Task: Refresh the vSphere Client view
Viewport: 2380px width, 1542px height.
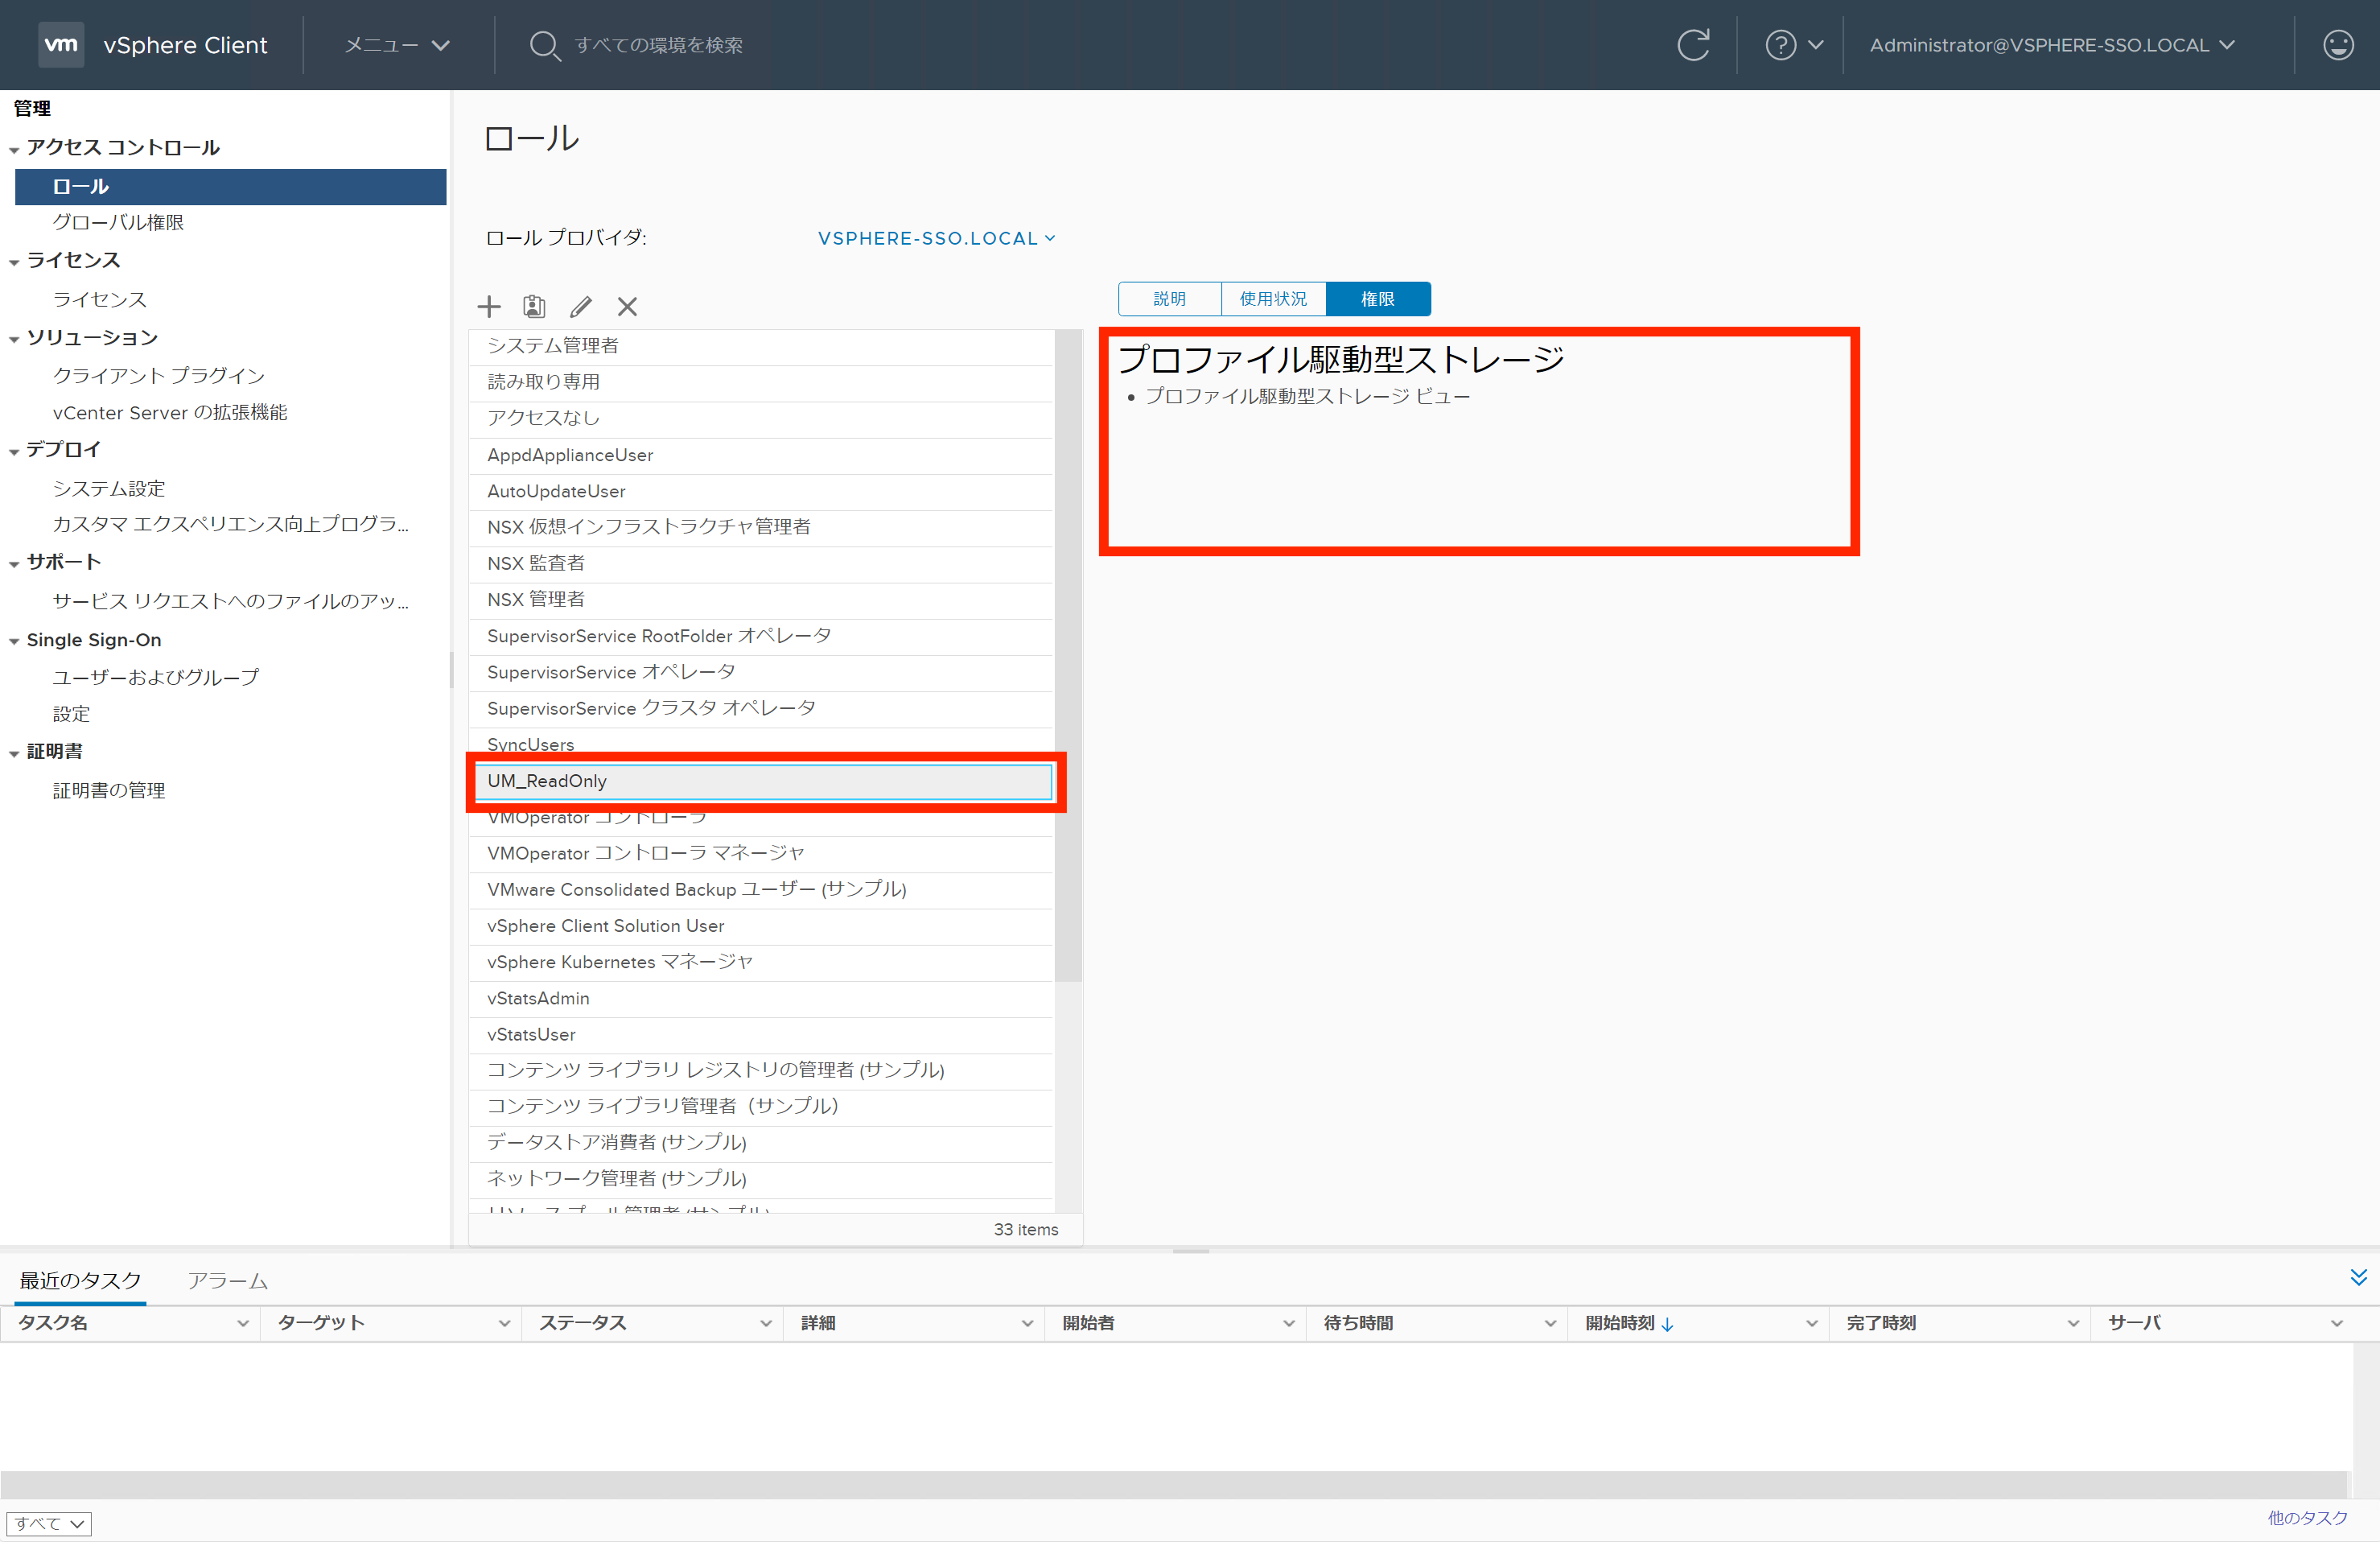Action: point(1693,45)
